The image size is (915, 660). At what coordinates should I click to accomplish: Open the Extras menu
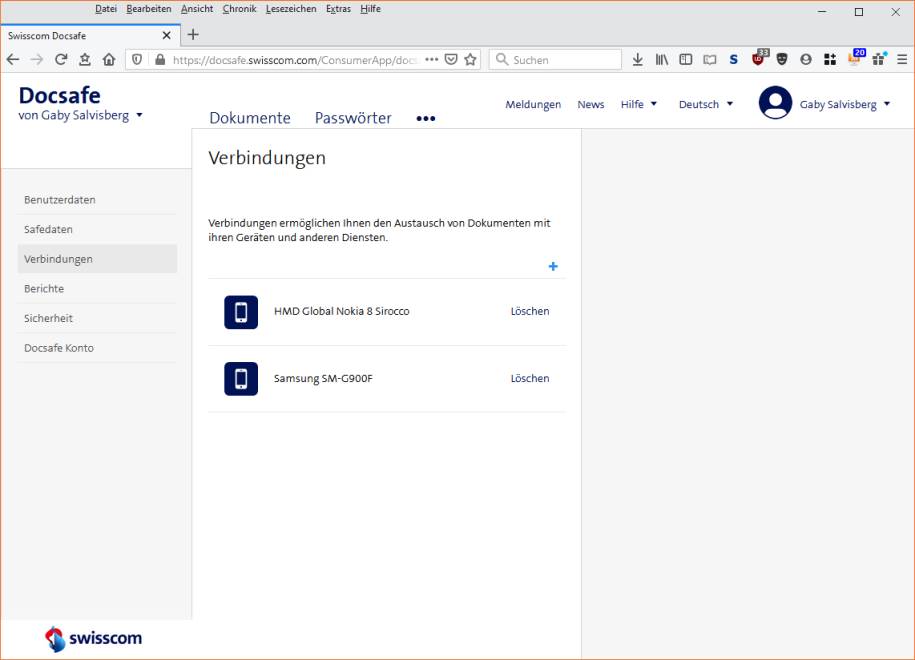(x=338, y=9)
